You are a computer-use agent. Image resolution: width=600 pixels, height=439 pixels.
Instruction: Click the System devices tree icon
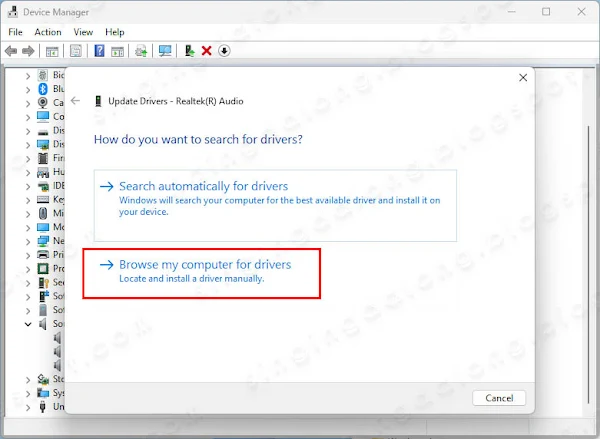(43, 393)
